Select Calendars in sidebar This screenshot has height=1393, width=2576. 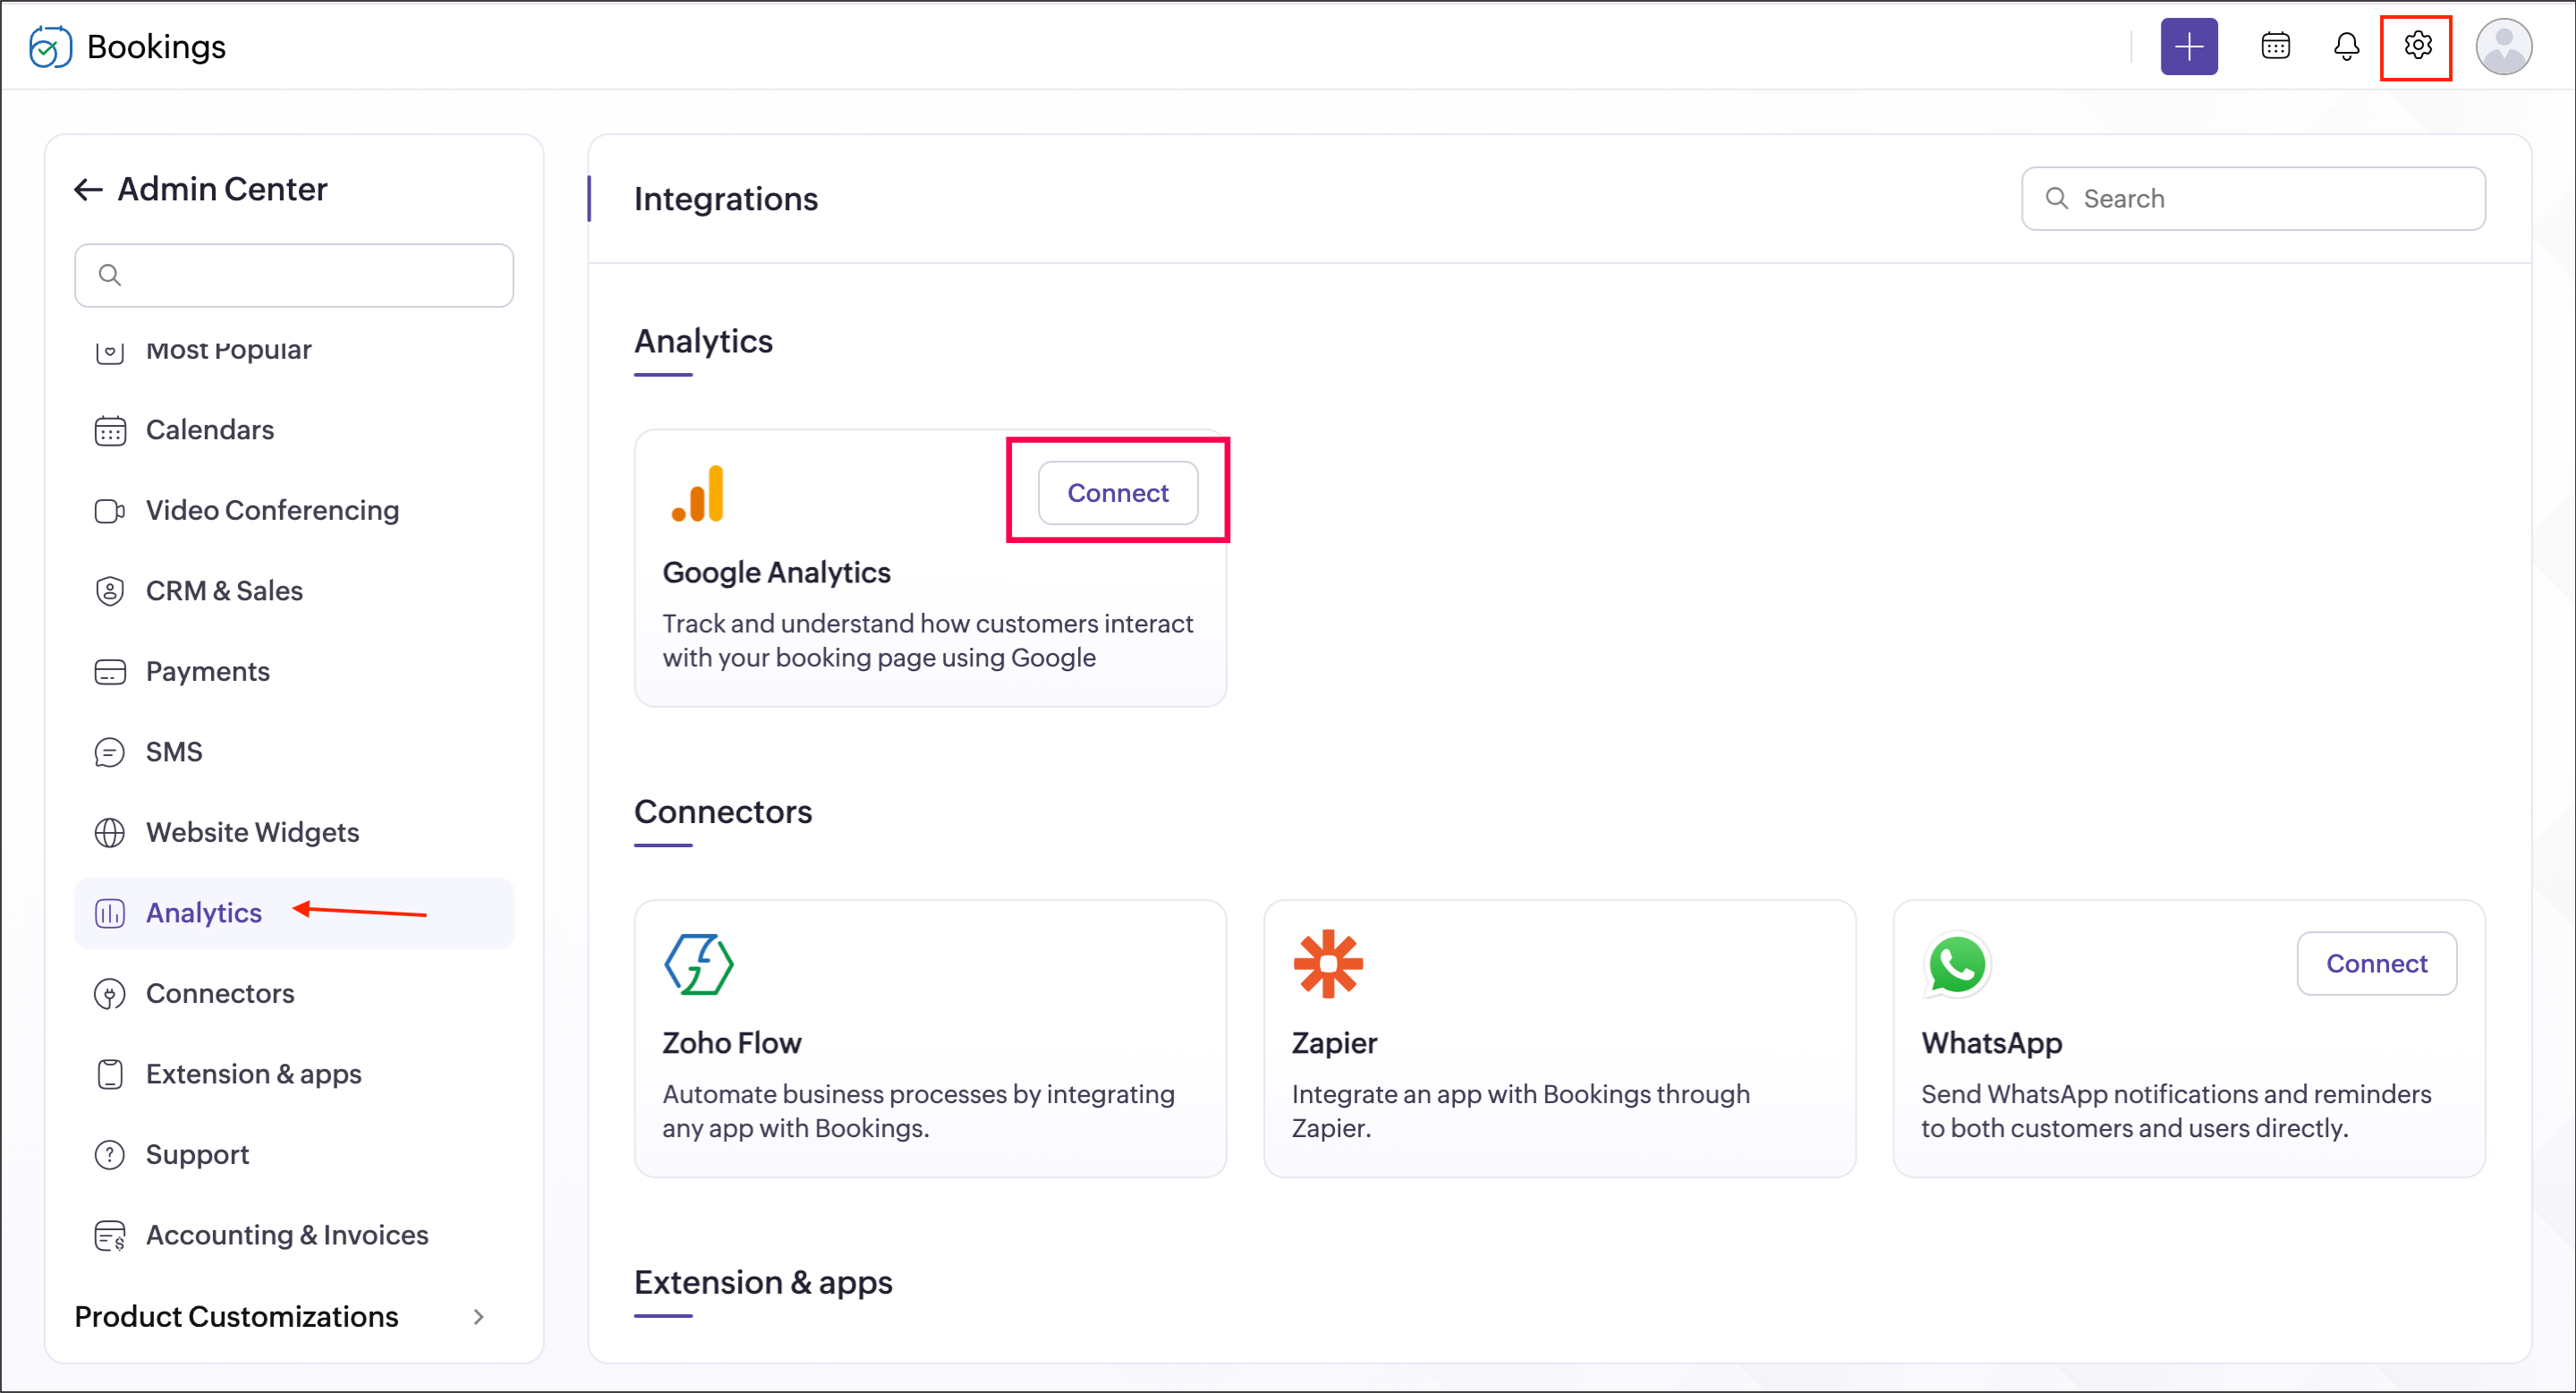209,430
